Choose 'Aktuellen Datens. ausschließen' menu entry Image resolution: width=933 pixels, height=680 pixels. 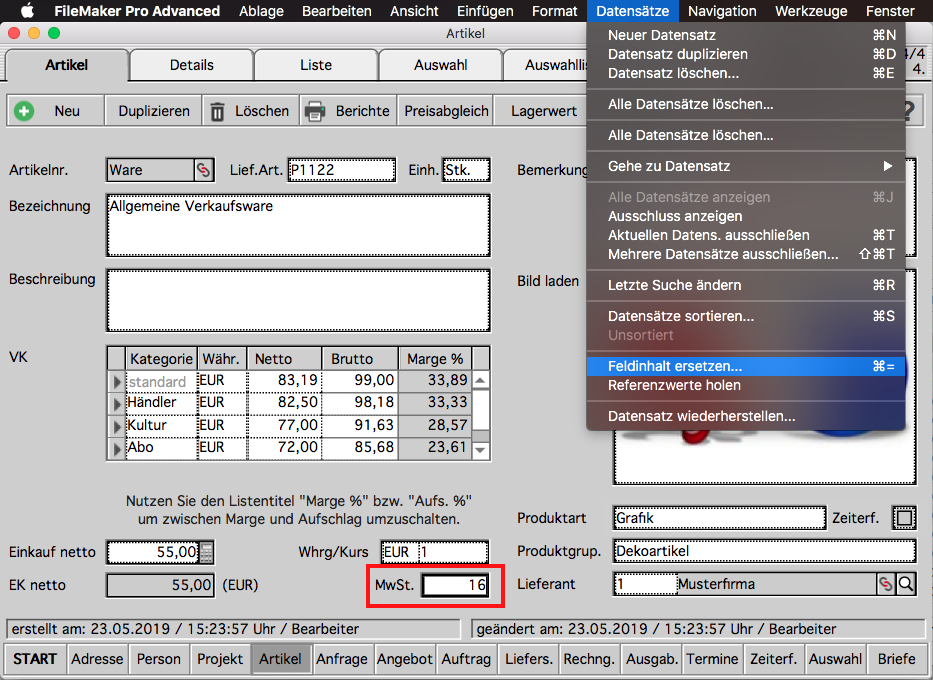746,235
